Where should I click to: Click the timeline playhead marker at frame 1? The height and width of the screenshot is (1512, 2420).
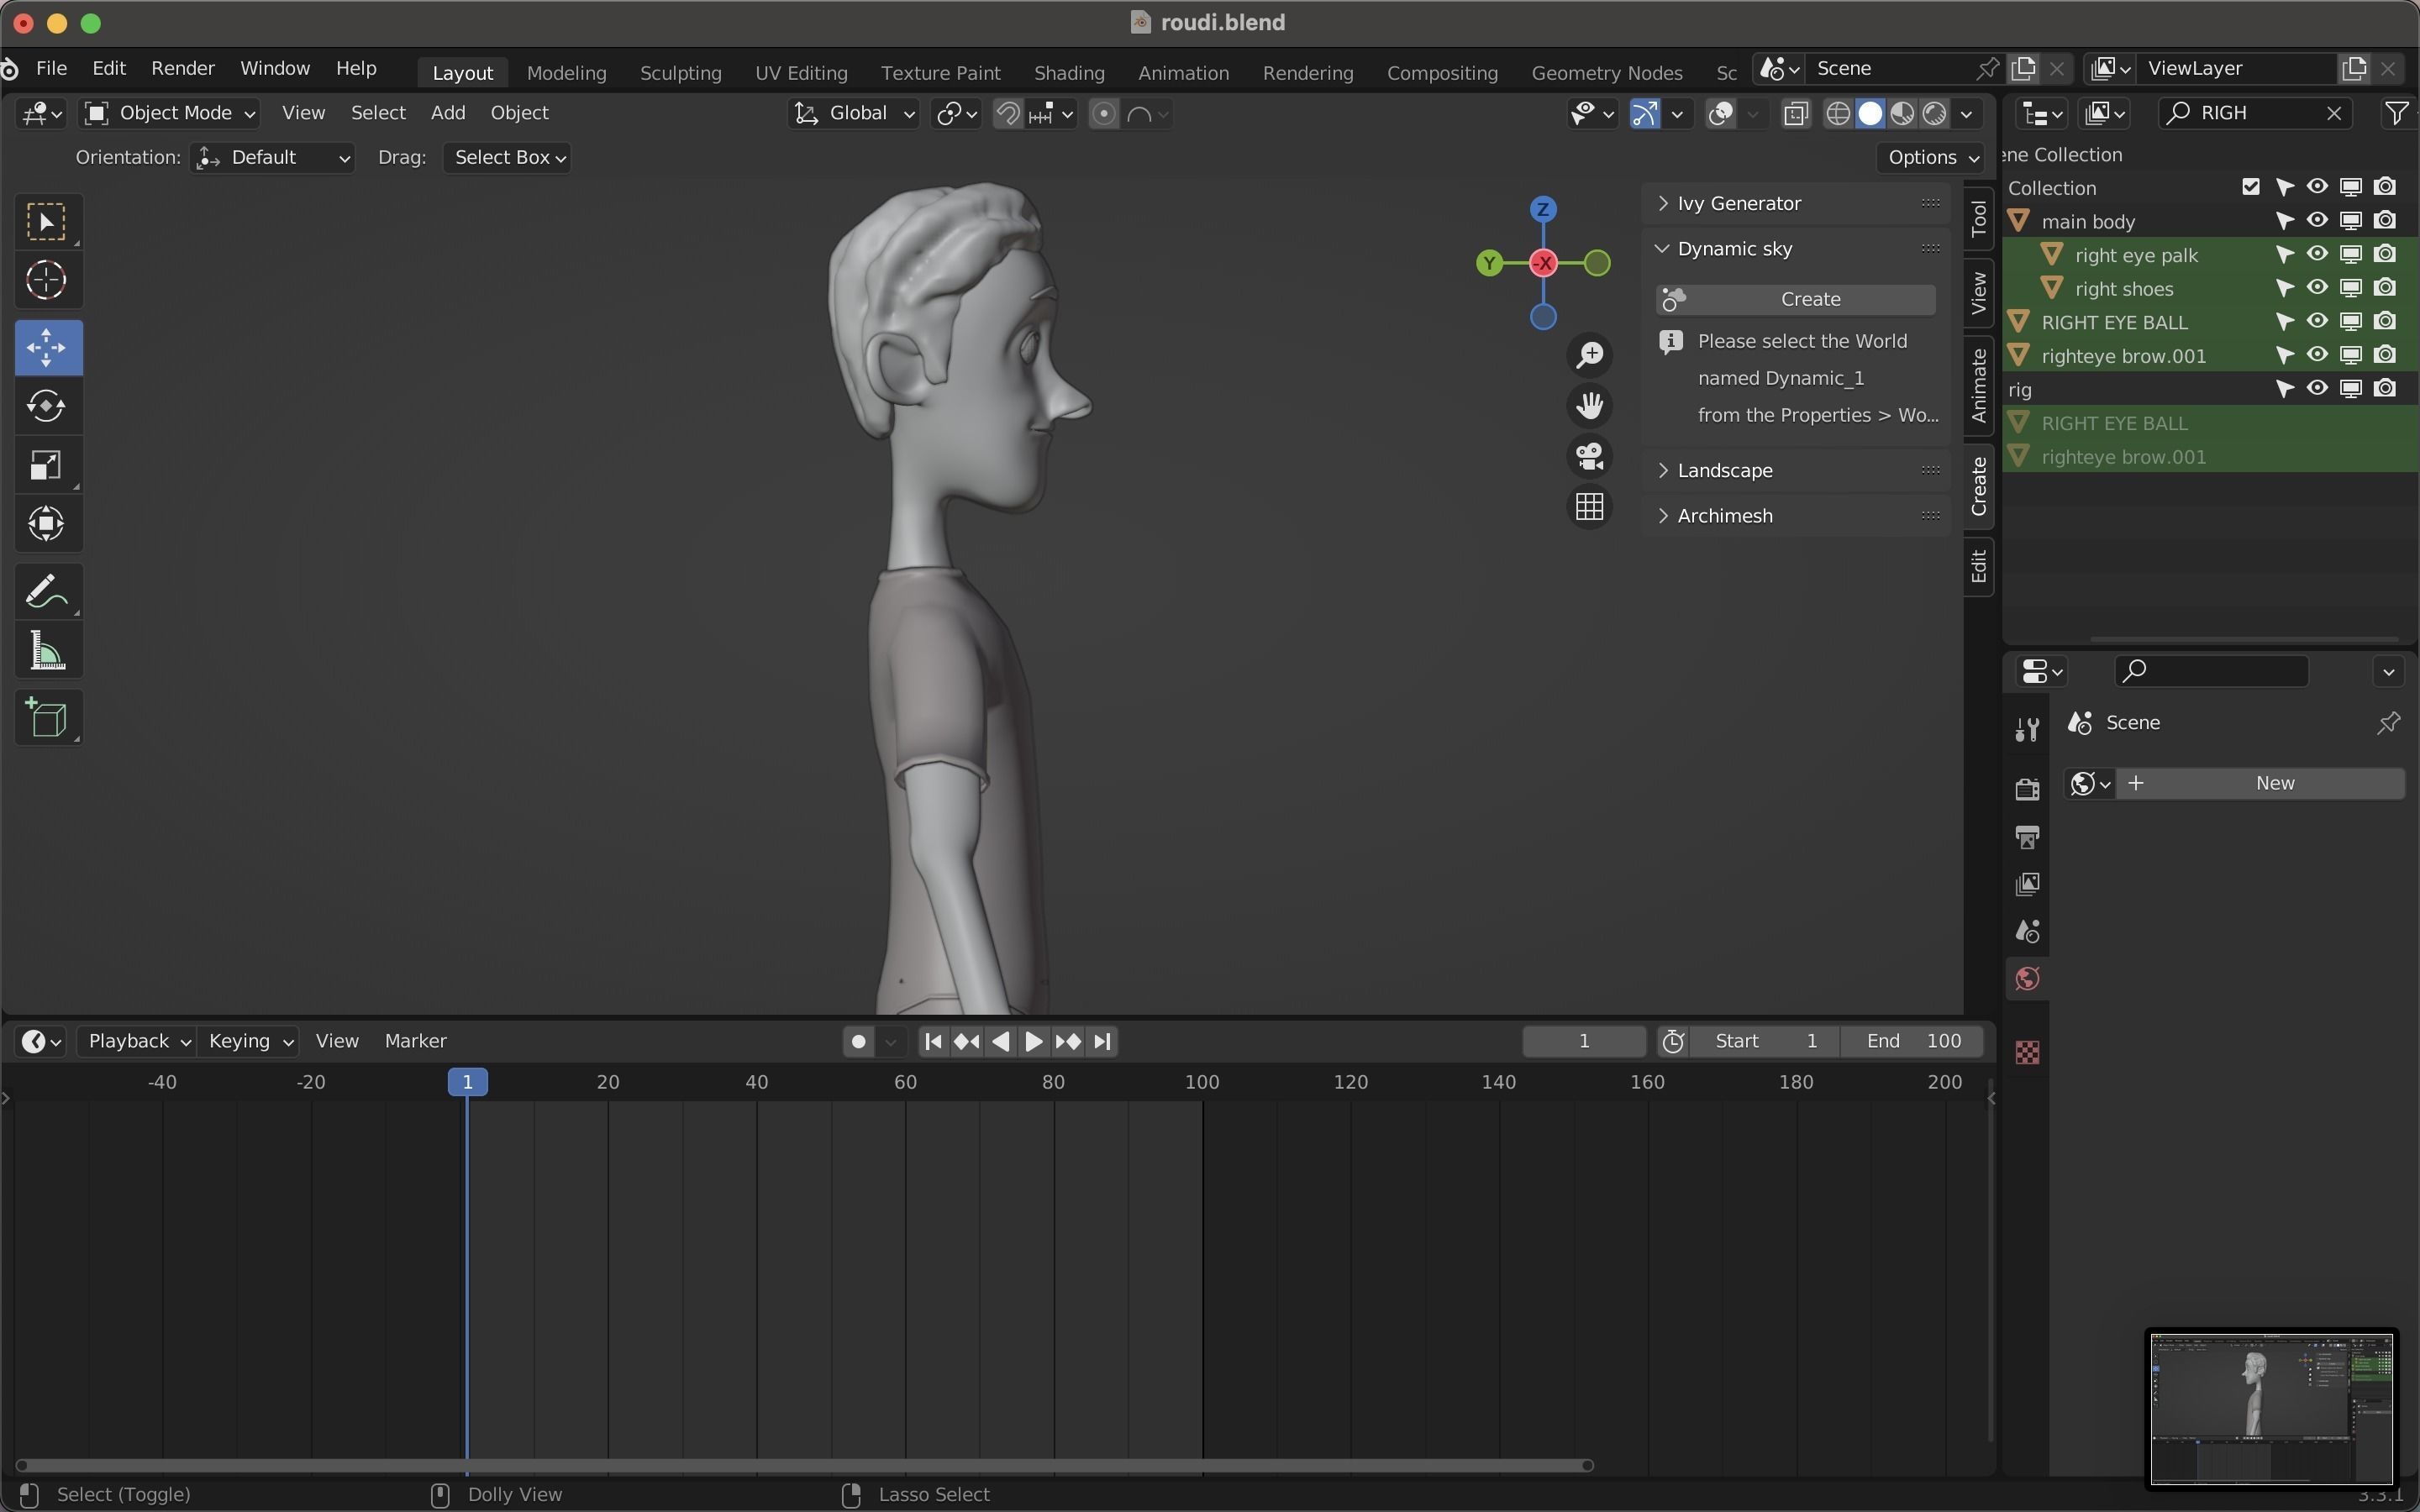467,1082
